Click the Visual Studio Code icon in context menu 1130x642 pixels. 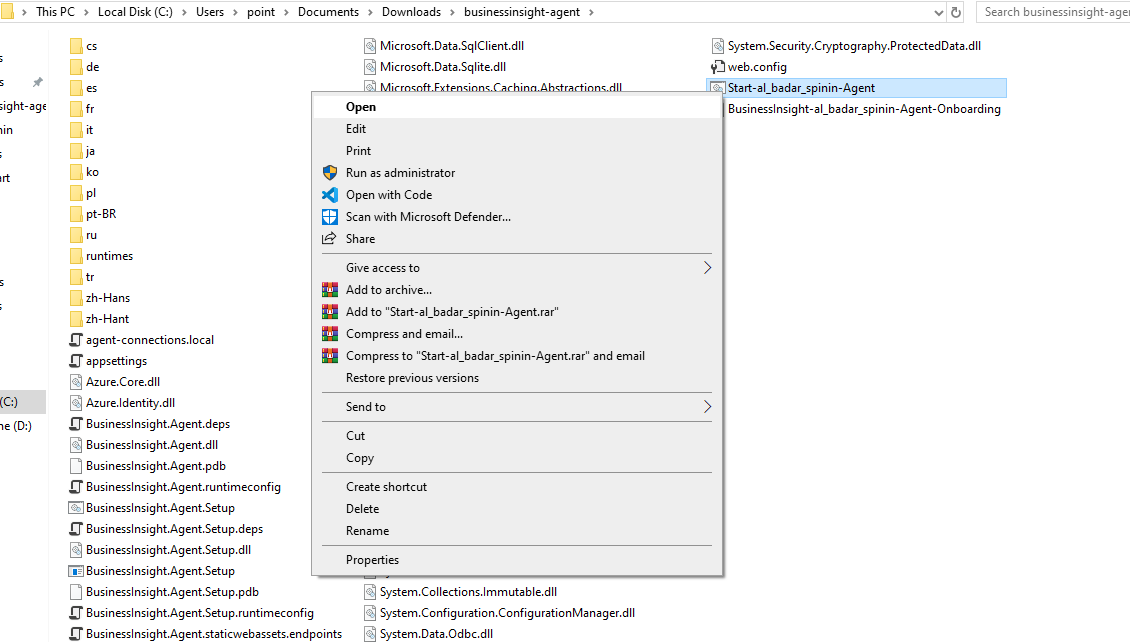coord(329,195)
